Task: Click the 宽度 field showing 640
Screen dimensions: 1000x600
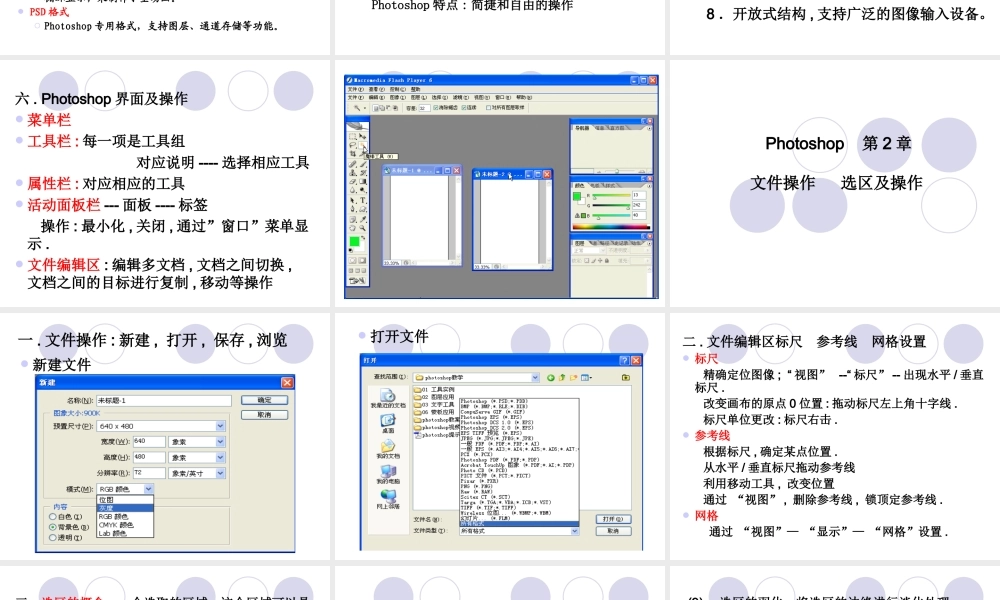Action: 148,441
